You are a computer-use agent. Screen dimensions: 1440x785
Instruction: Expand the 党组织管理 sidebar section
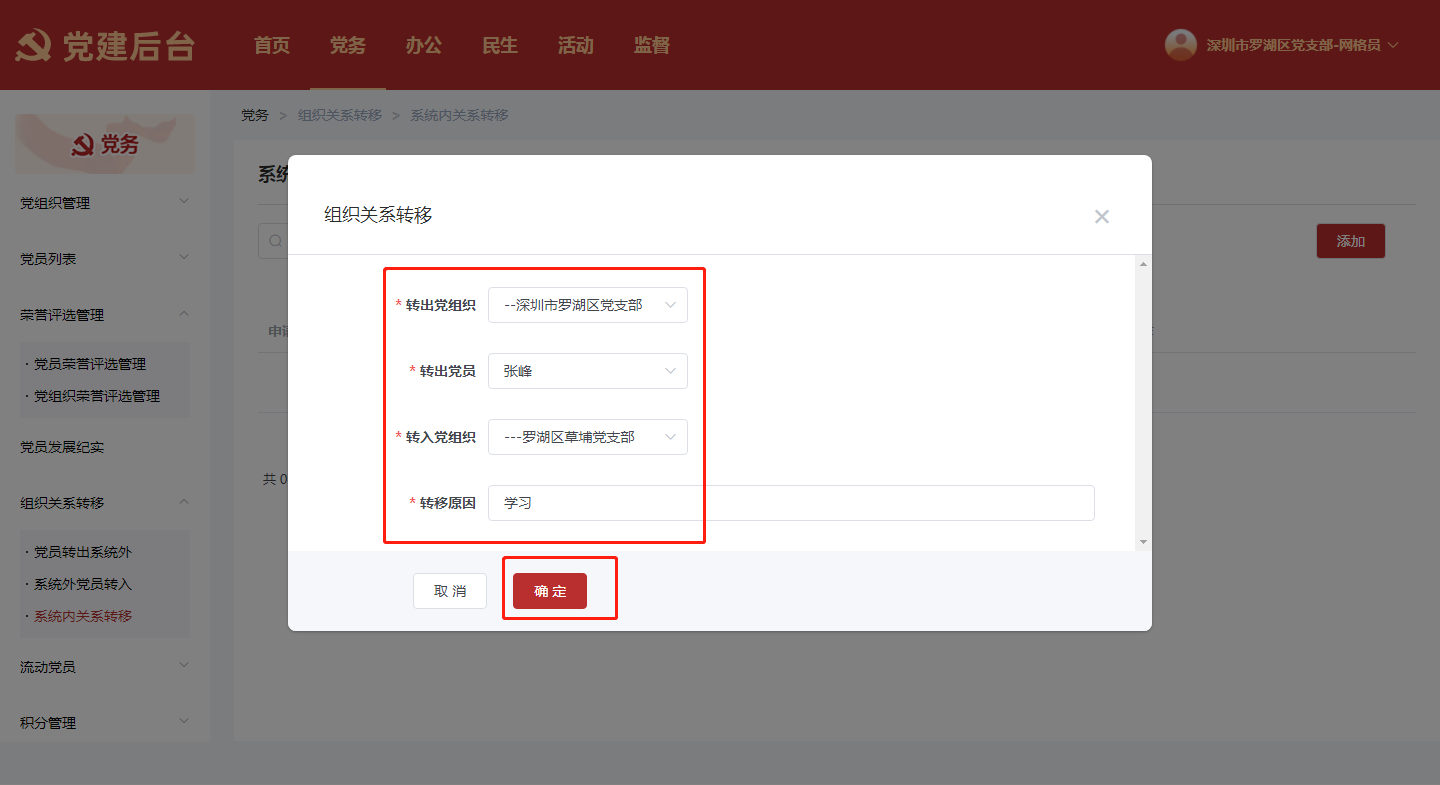coord(104,203)
